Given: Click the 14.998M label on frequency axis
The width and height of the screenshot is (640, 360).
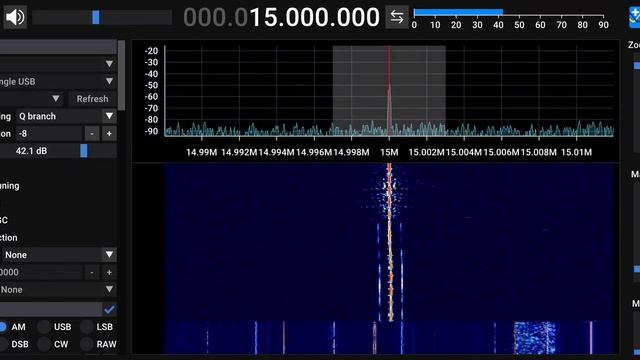Looking at the screenshot, I should tap(351, 152).
